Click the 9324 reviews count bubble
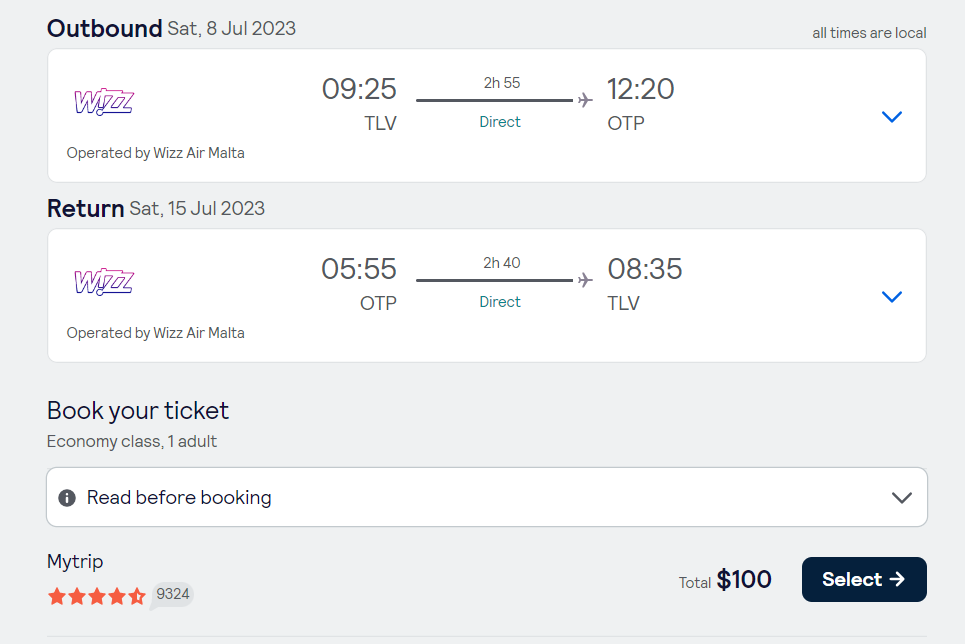965x644 pixels. [x=173, y=595]
